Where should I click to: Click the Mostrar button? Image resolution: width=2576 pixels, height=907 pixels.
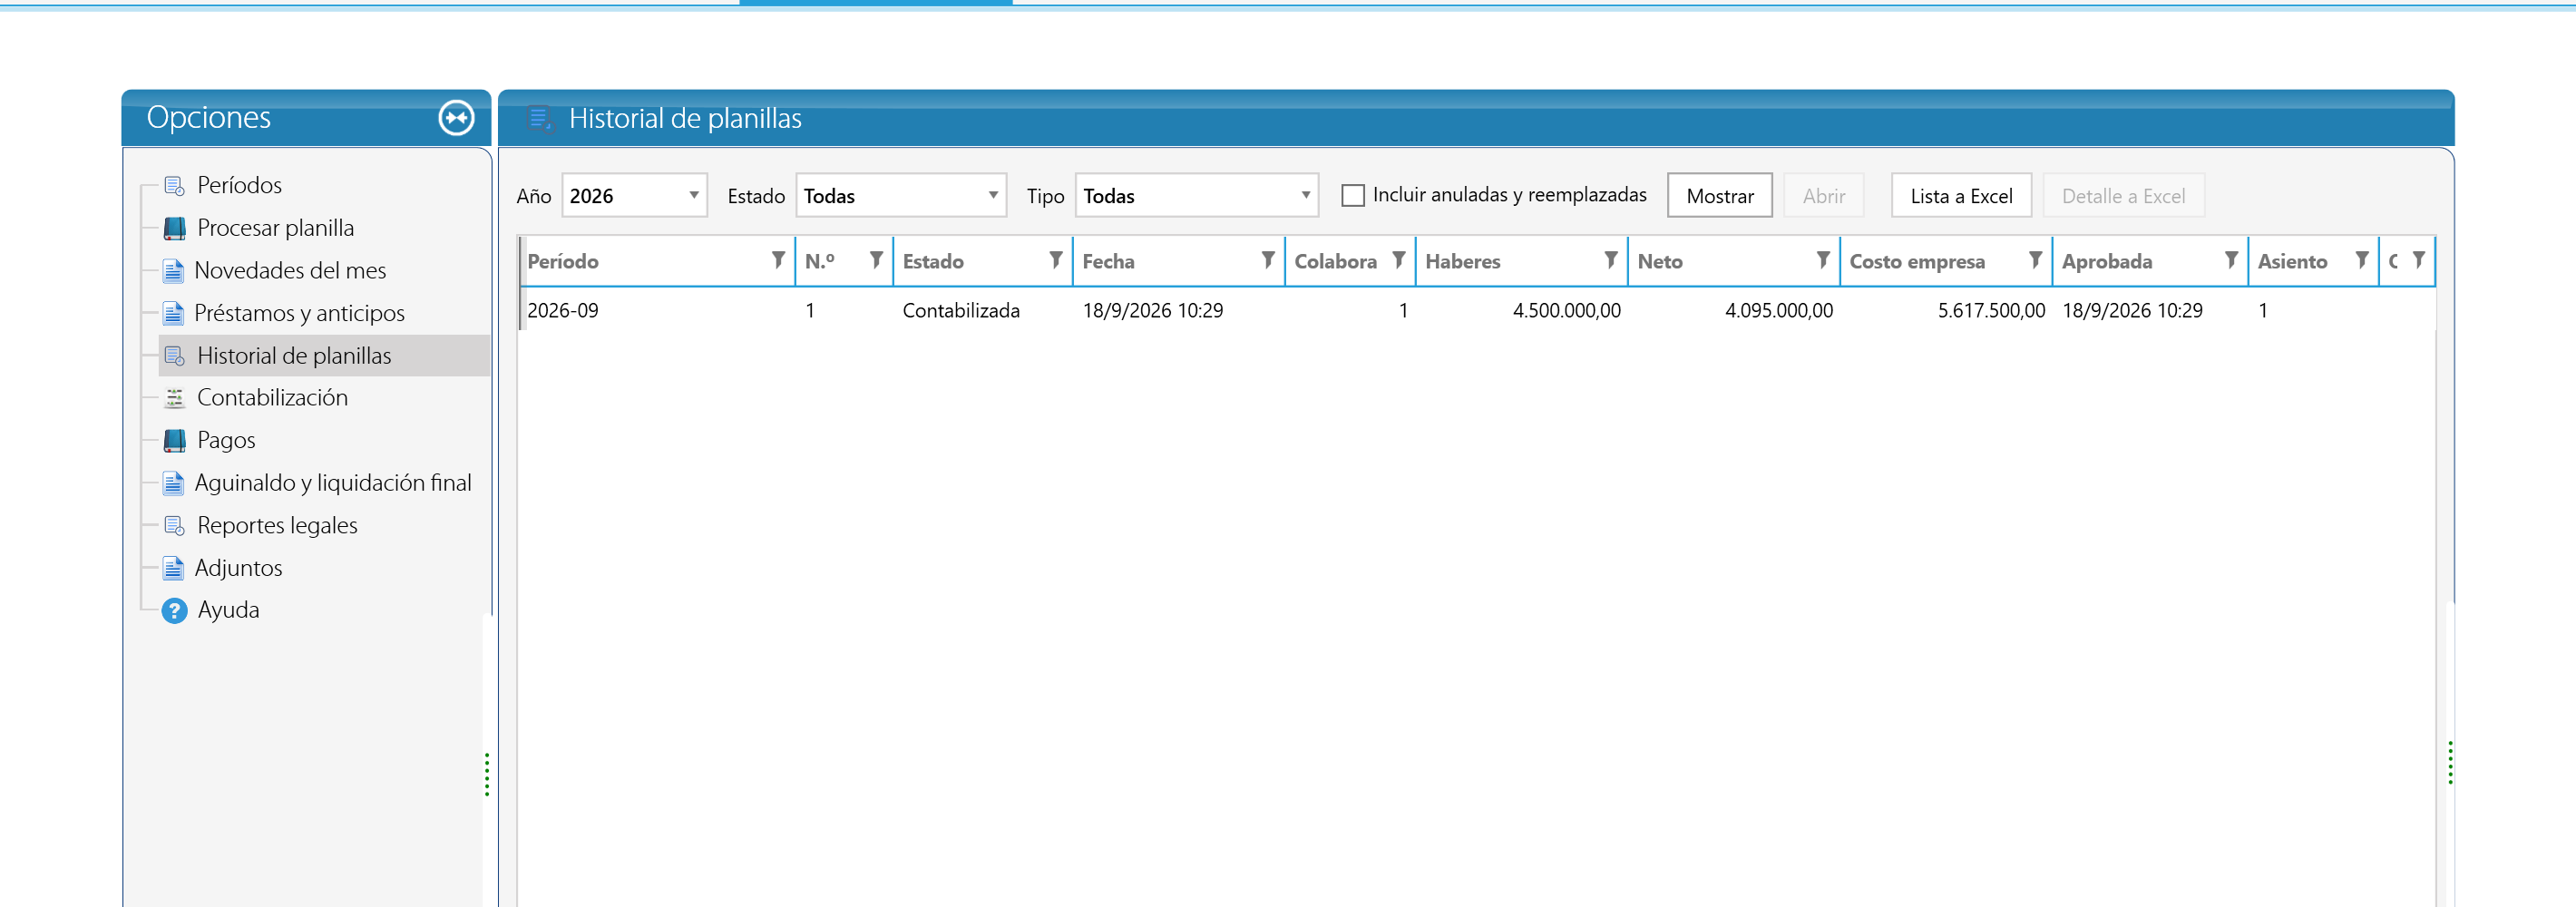point(1719,196)
